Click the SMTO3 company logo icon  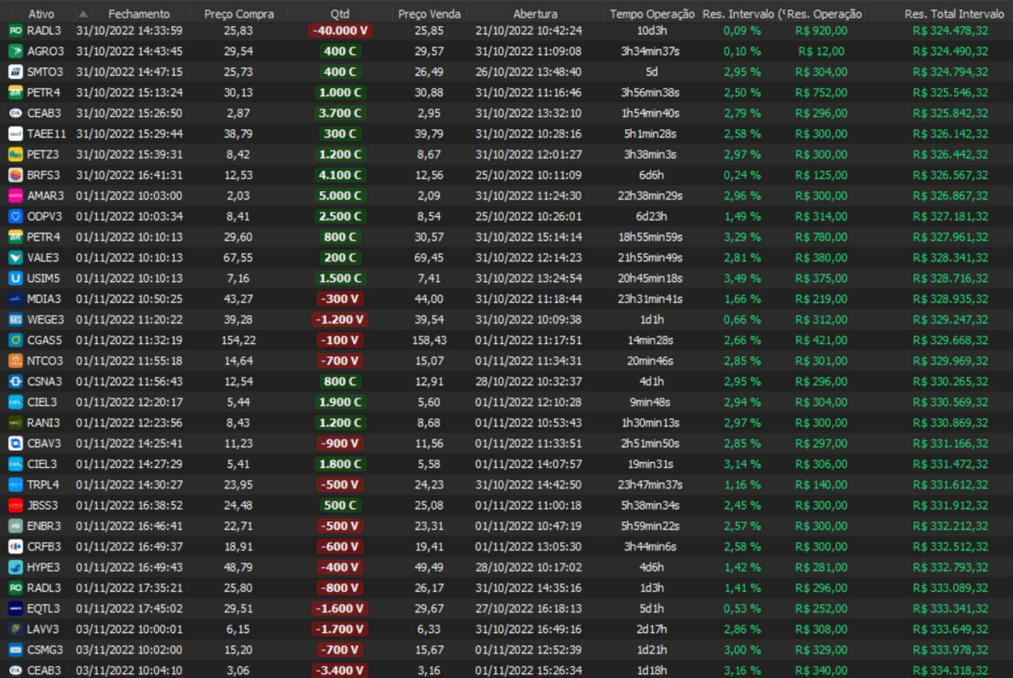pos(15,72)
